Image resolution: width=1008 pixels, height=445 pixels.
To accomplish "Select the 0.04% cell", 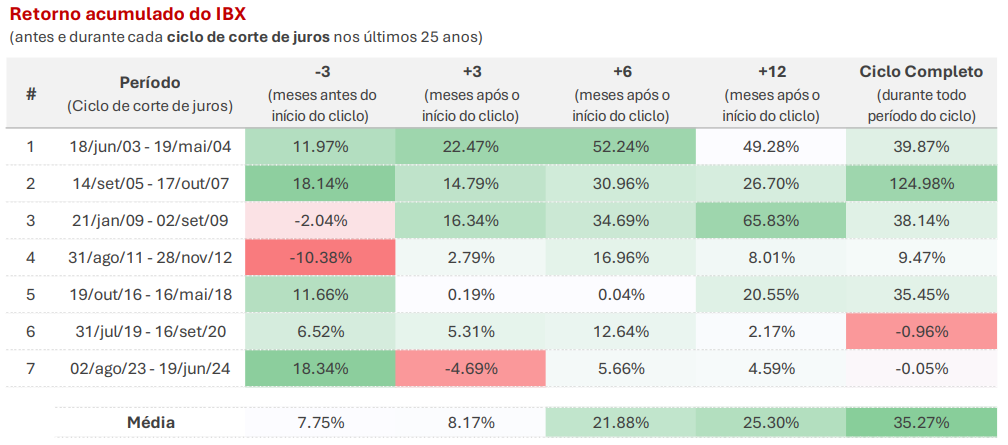I will point(621,295).
